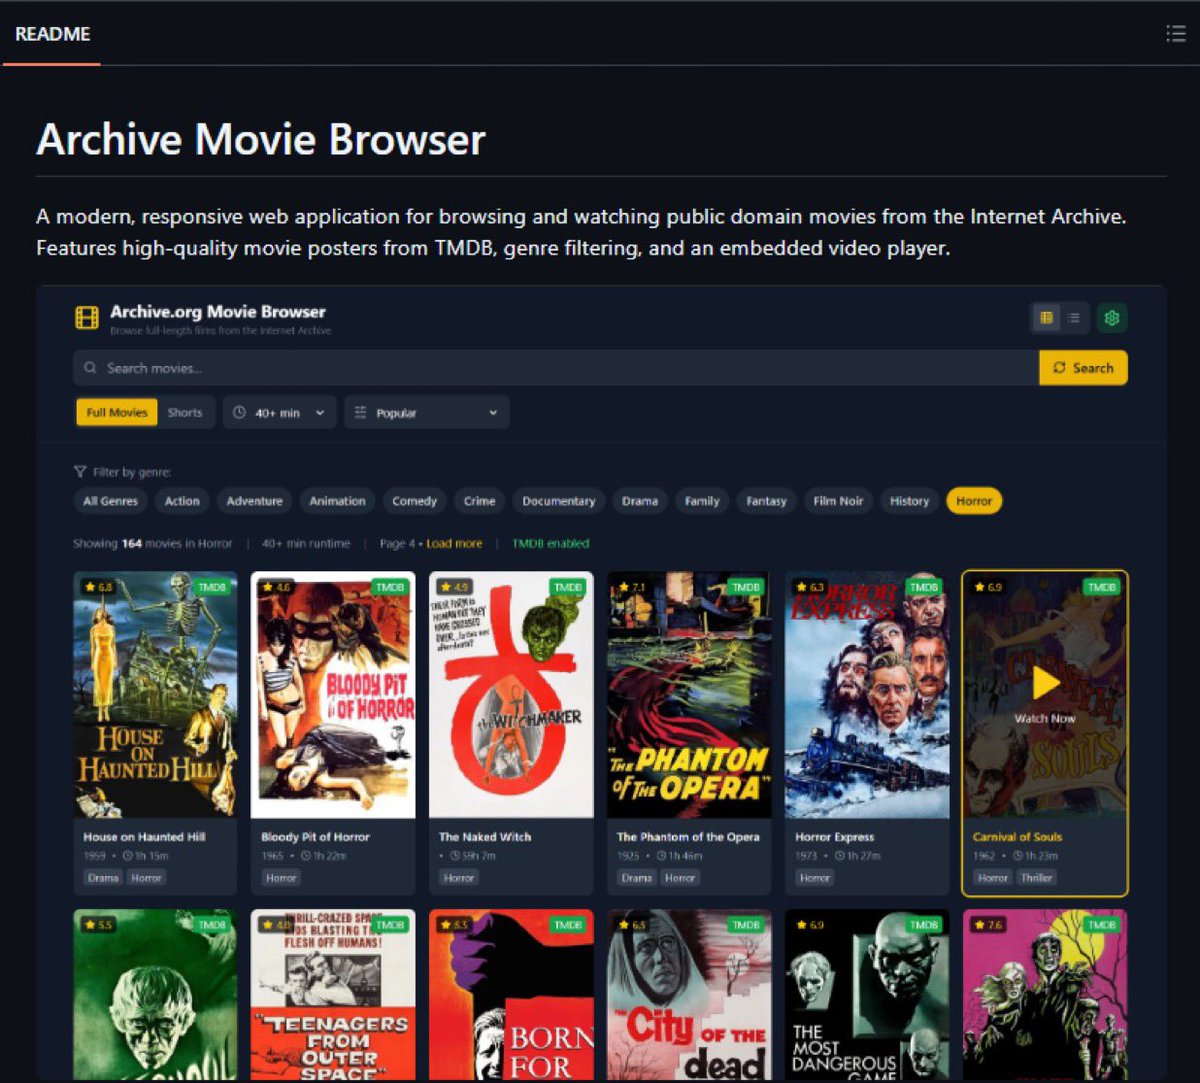Select the Full Movies toggle

click(117, 412)
